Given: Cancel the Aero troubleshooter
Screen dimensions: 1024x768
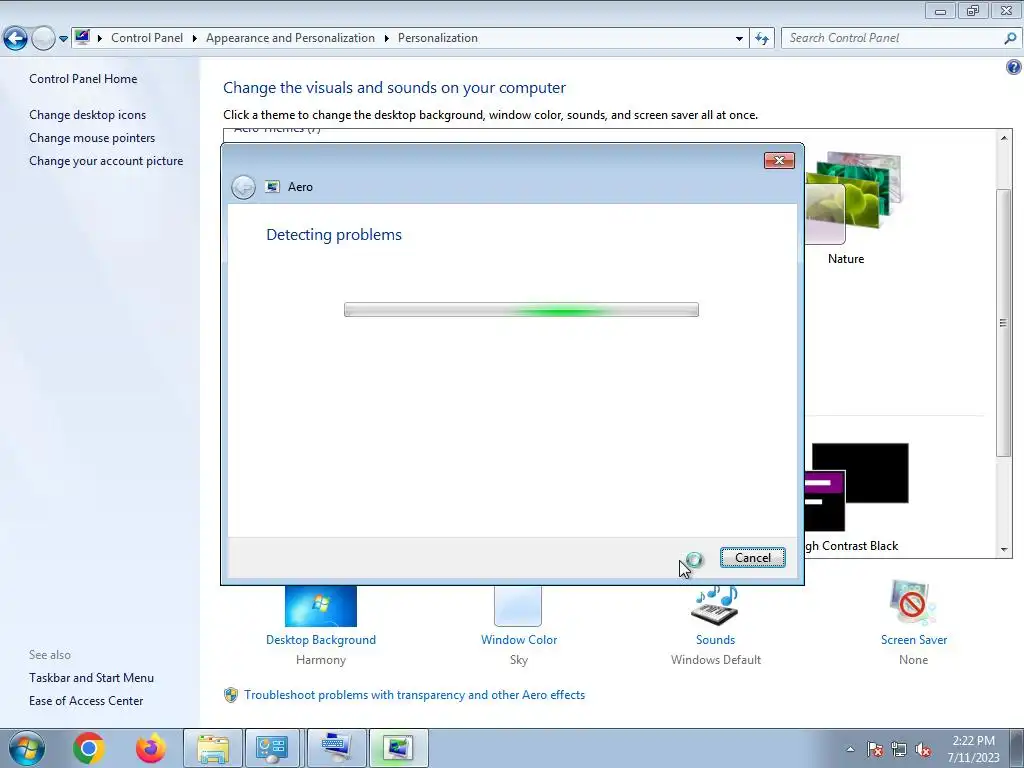Looking at the screenshot, I should pos(752,558).
